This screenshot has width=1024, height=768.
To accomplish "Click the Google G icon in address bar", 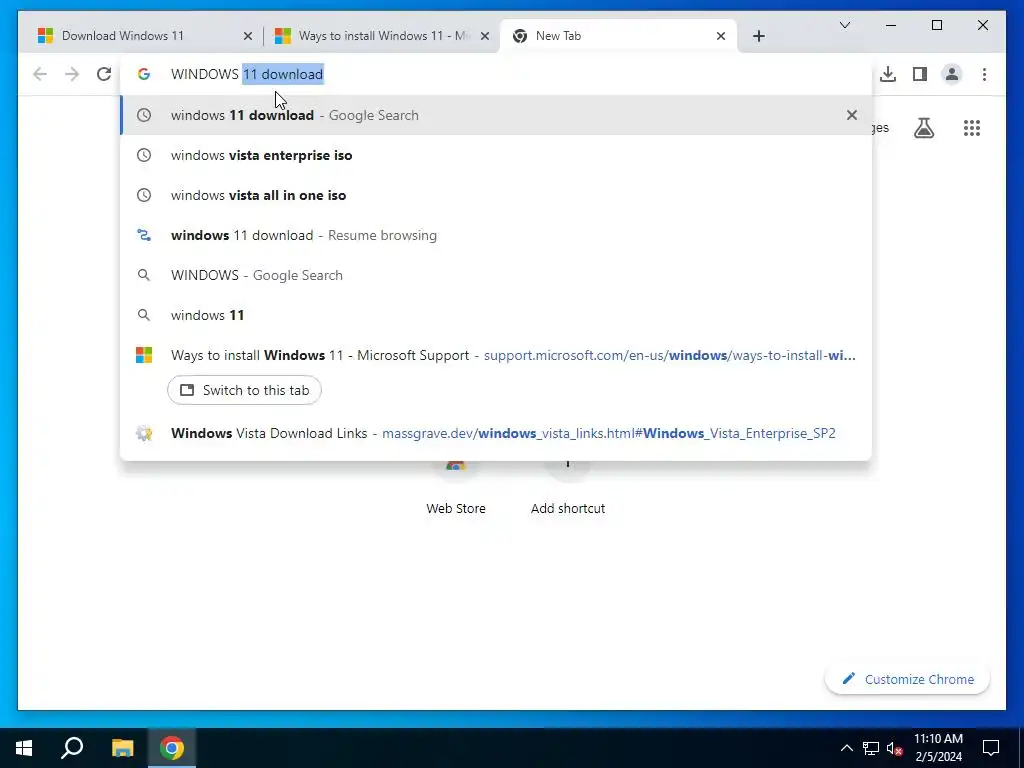I will click(144, 74).
